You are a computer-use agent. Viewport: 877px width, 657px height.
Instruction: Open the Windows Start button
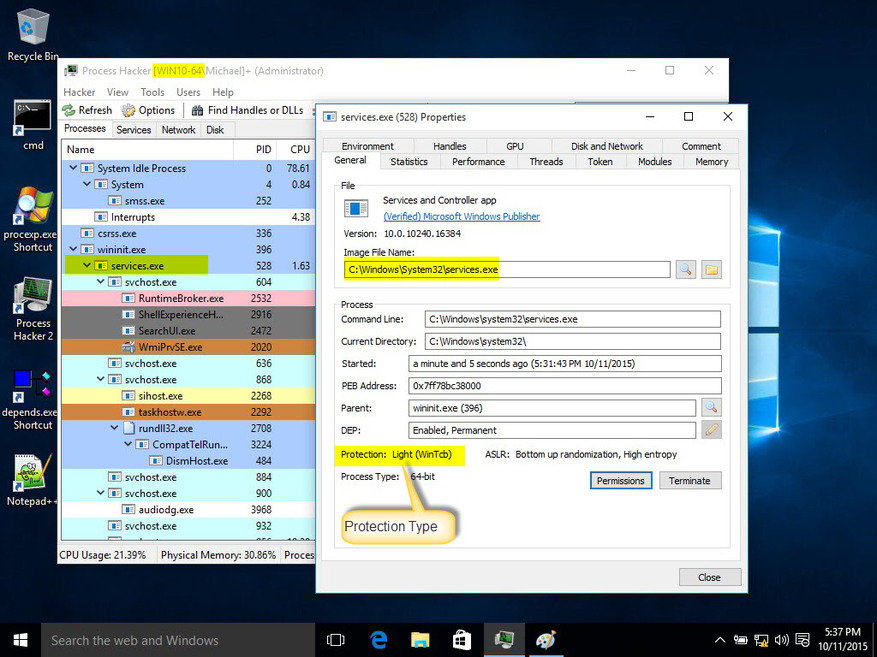click(21, 640)
